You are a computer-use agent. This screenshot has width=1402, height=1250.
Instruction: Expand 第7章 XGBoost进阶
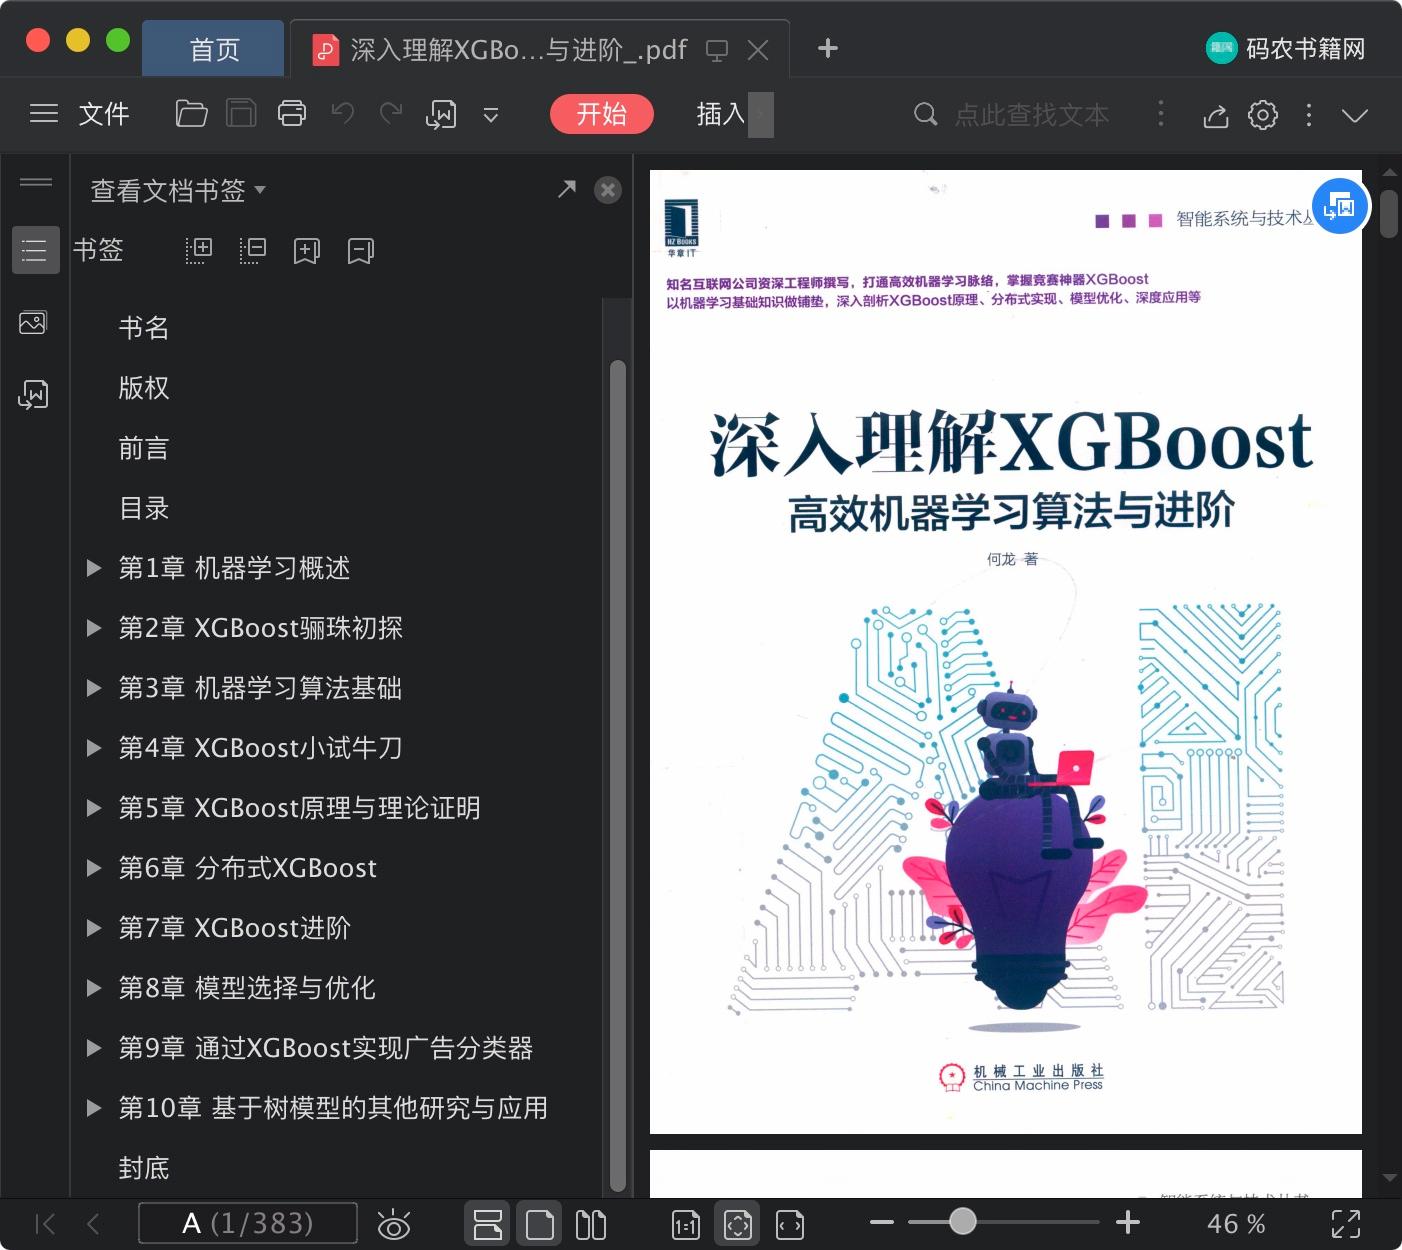coord(94,928)
